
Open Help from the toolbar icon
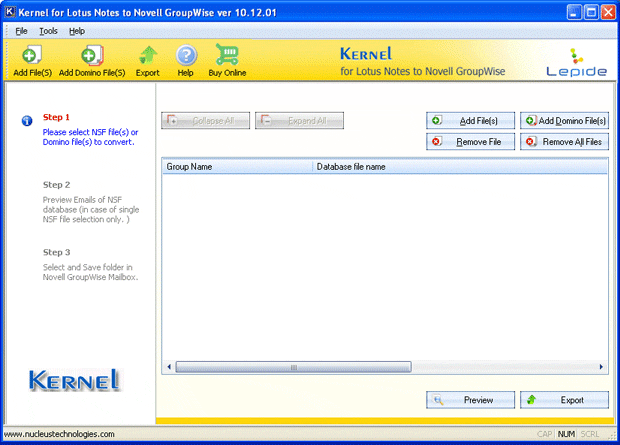click(185, 57)
